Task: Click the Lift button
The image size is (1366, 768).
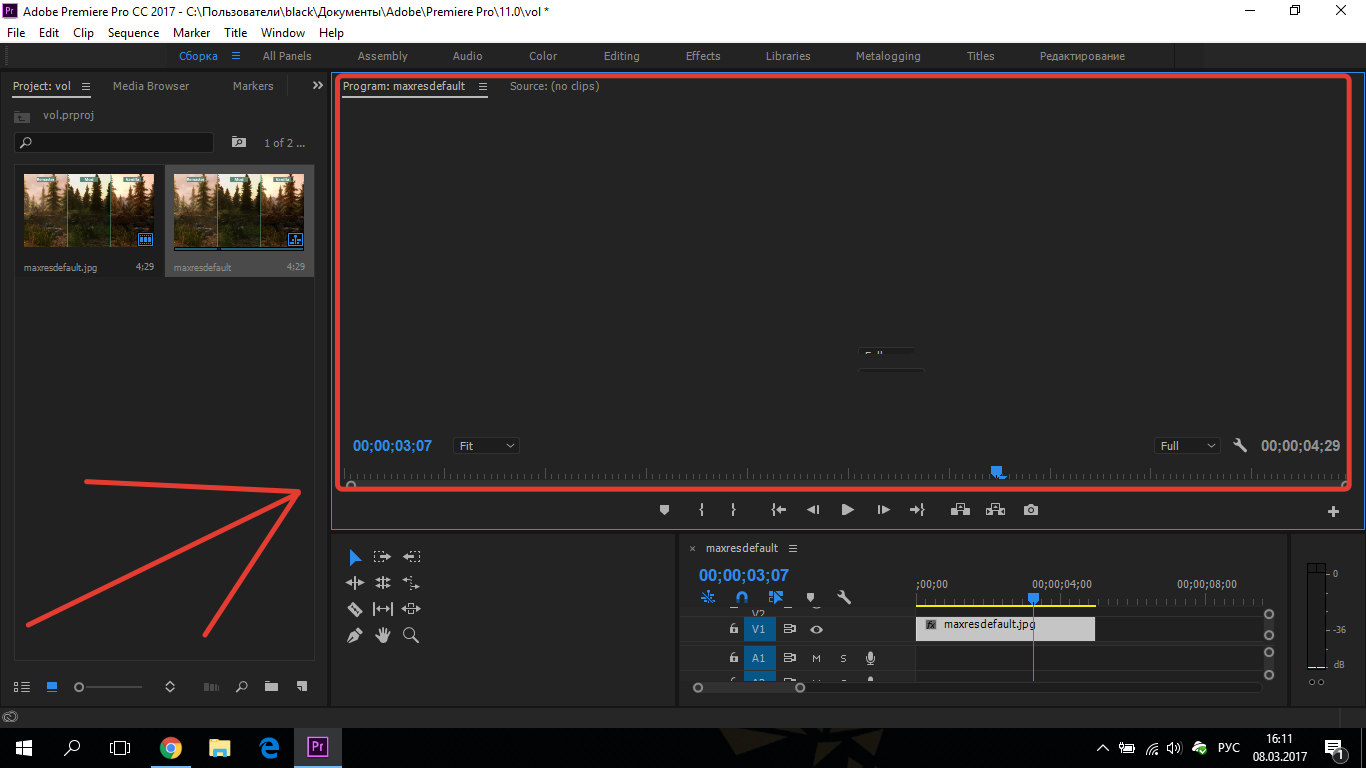Action: 960,510
